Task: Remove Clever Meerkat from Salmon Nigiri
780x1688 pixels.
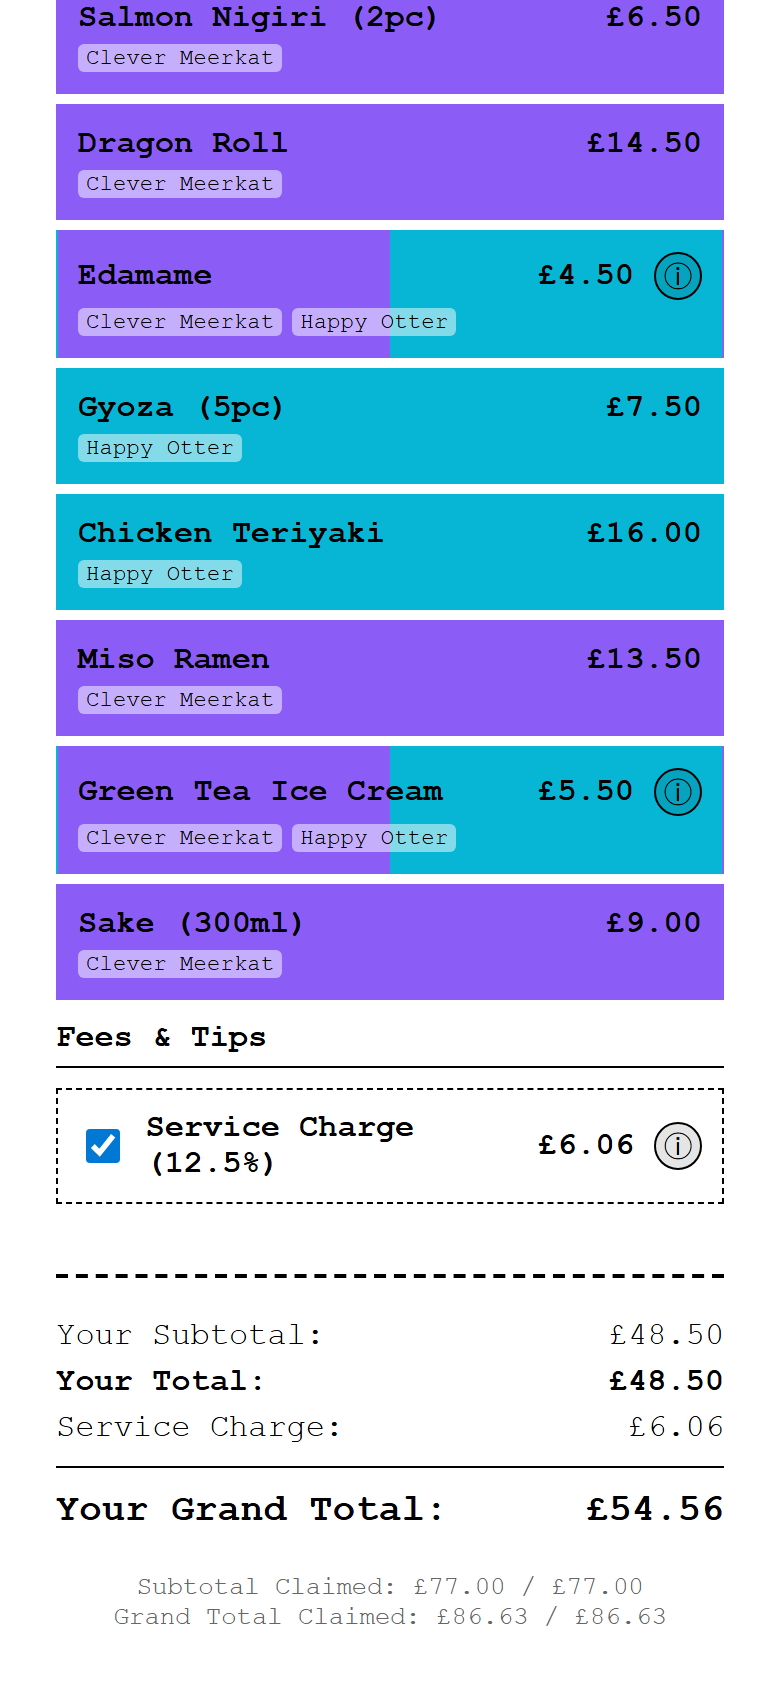Action: [179, 57]
